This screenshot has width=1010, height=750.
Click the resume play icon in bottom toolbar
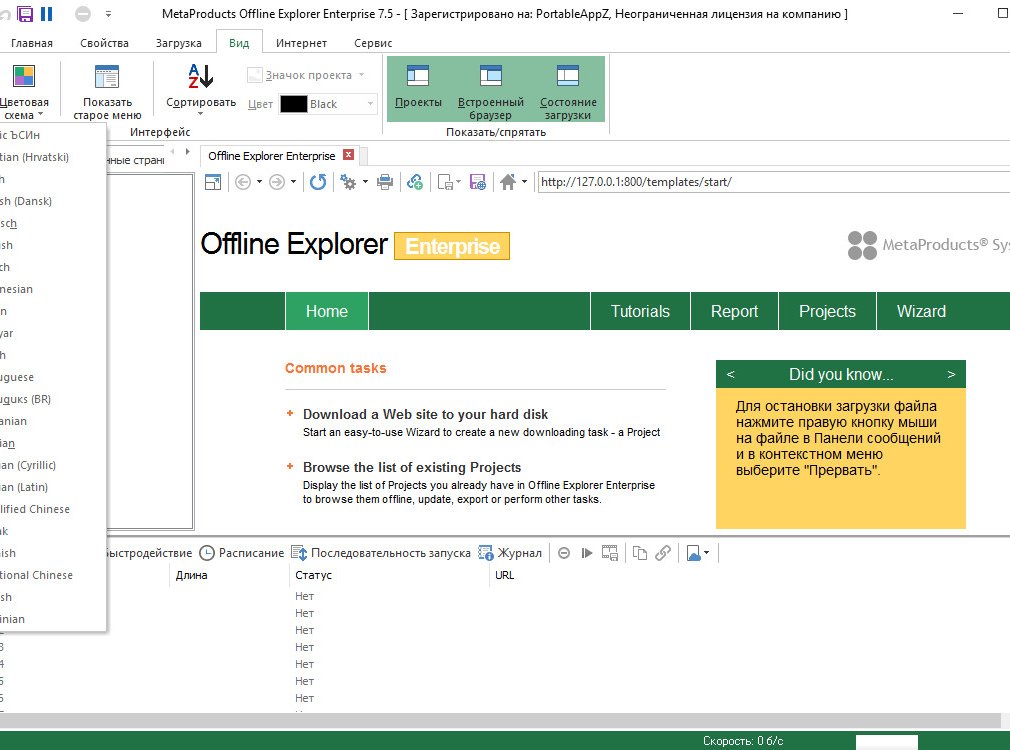tap(586, 553)
